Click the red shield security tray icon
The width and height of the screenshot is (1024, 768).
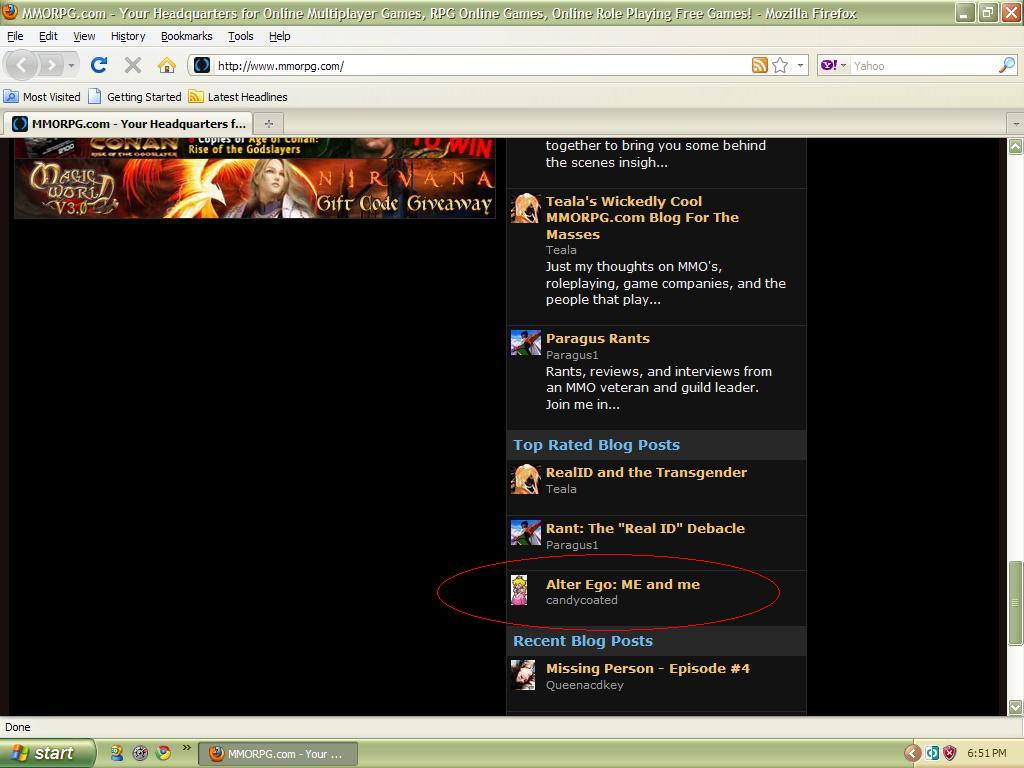pyautogui.click(x=950, y=753)
